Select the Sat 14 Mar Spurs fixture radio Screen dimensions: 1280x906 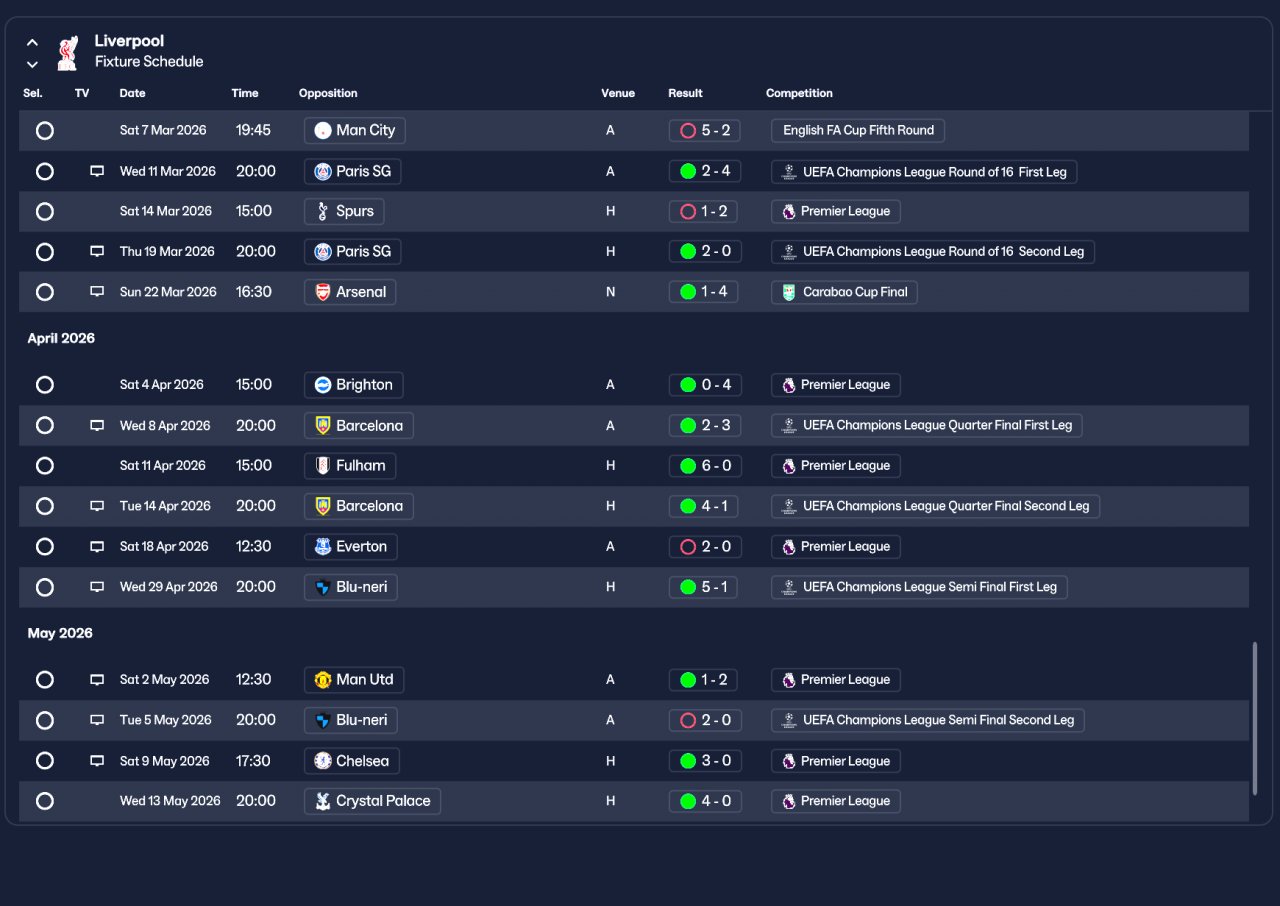44,211
